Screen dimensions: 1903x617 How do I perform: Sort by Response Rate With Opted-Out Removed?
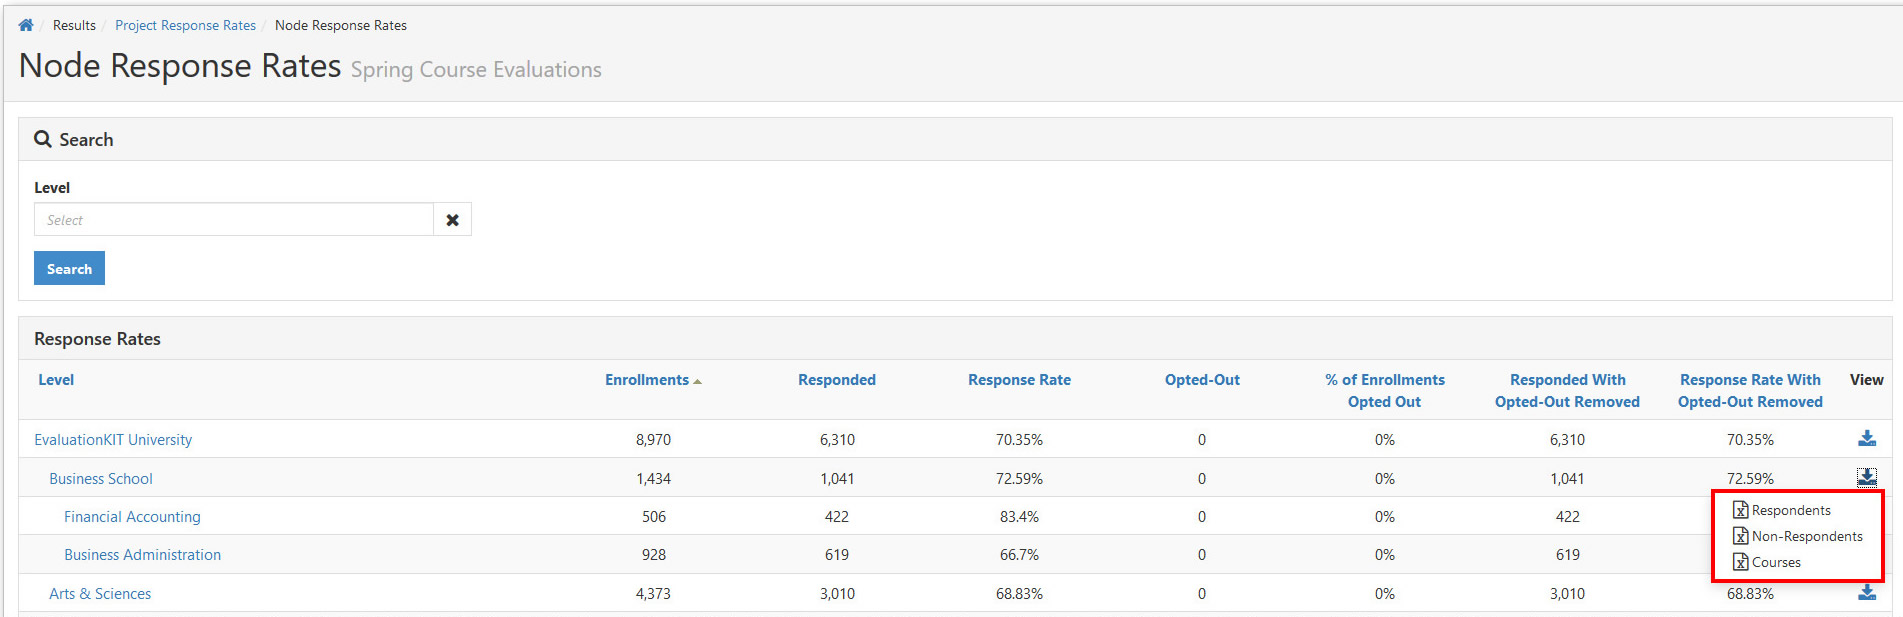[1750, 391]
